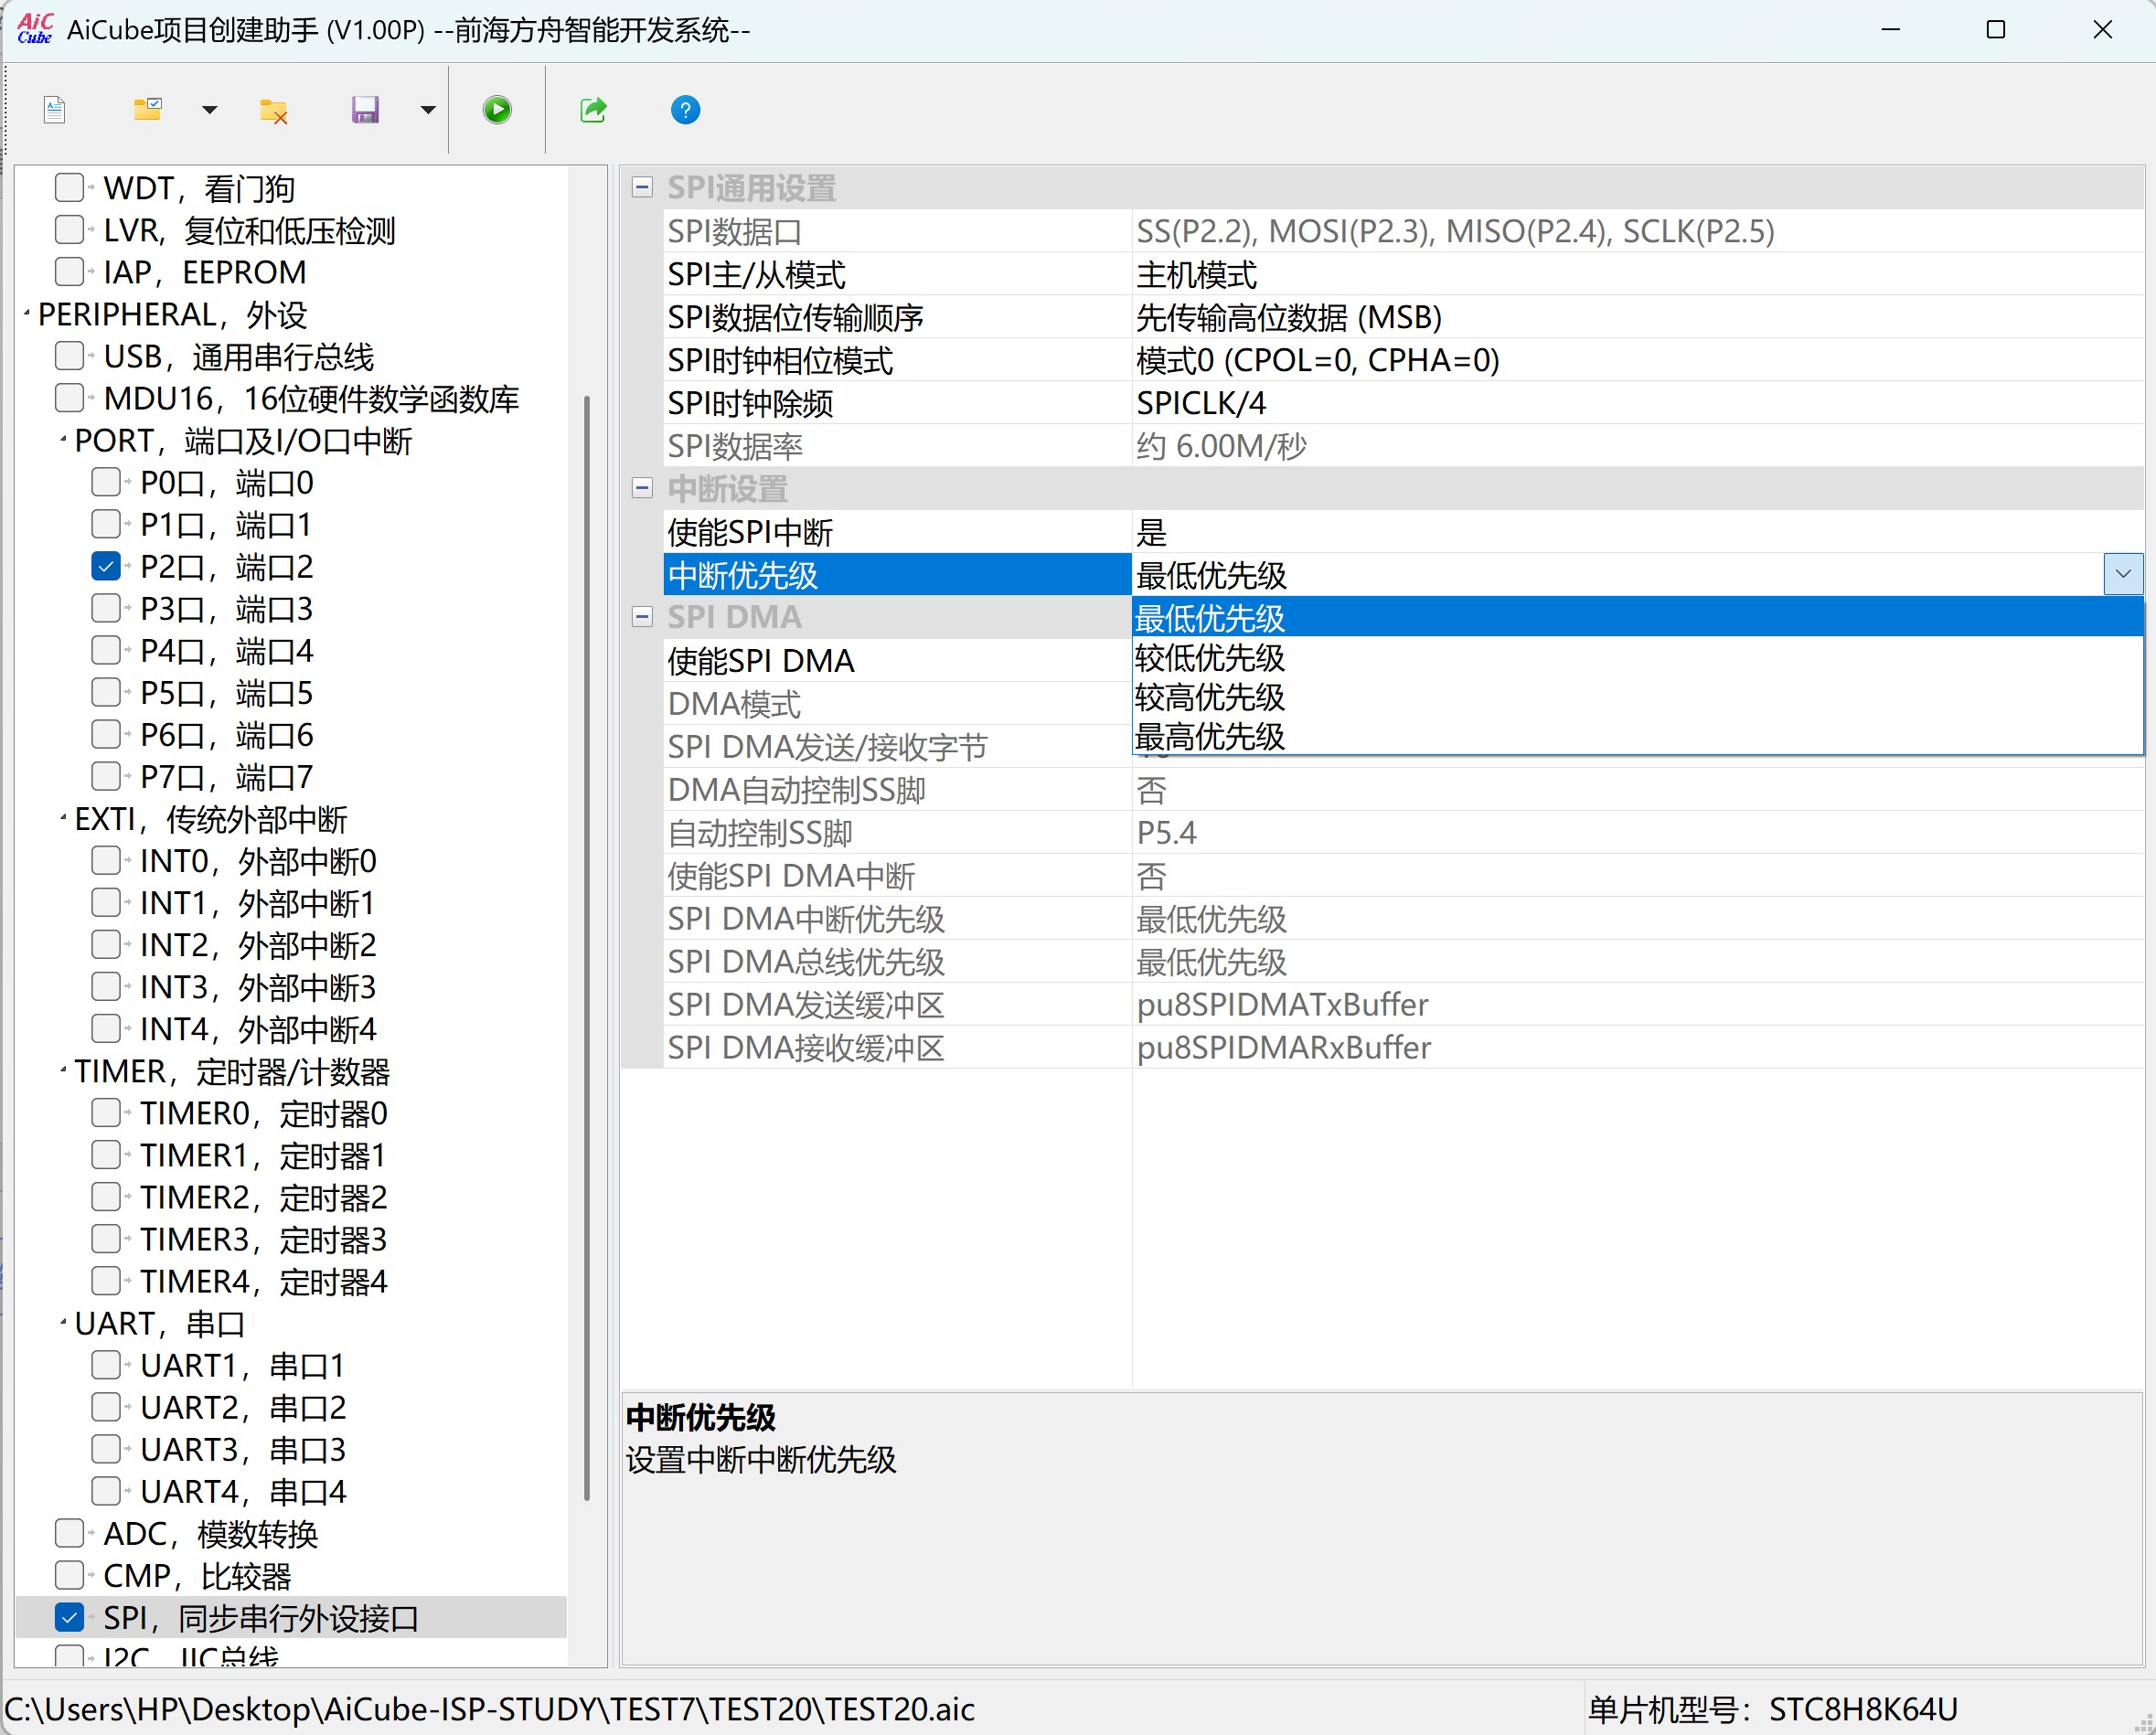
Task: Check the ADC 模数转换 checkbox
Action: (x=69, y=1533)
